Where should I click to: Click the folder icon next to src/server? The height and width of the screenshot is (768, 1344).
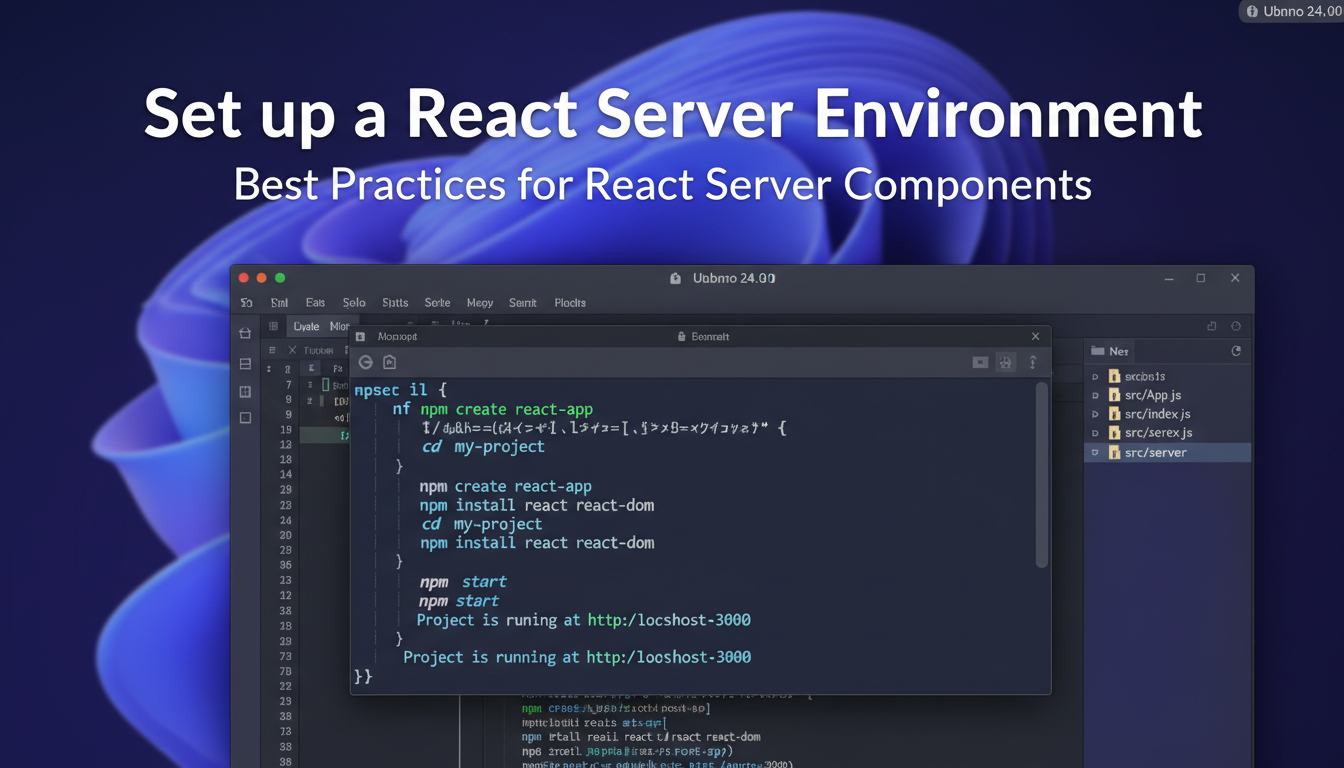coord(1114,452)
